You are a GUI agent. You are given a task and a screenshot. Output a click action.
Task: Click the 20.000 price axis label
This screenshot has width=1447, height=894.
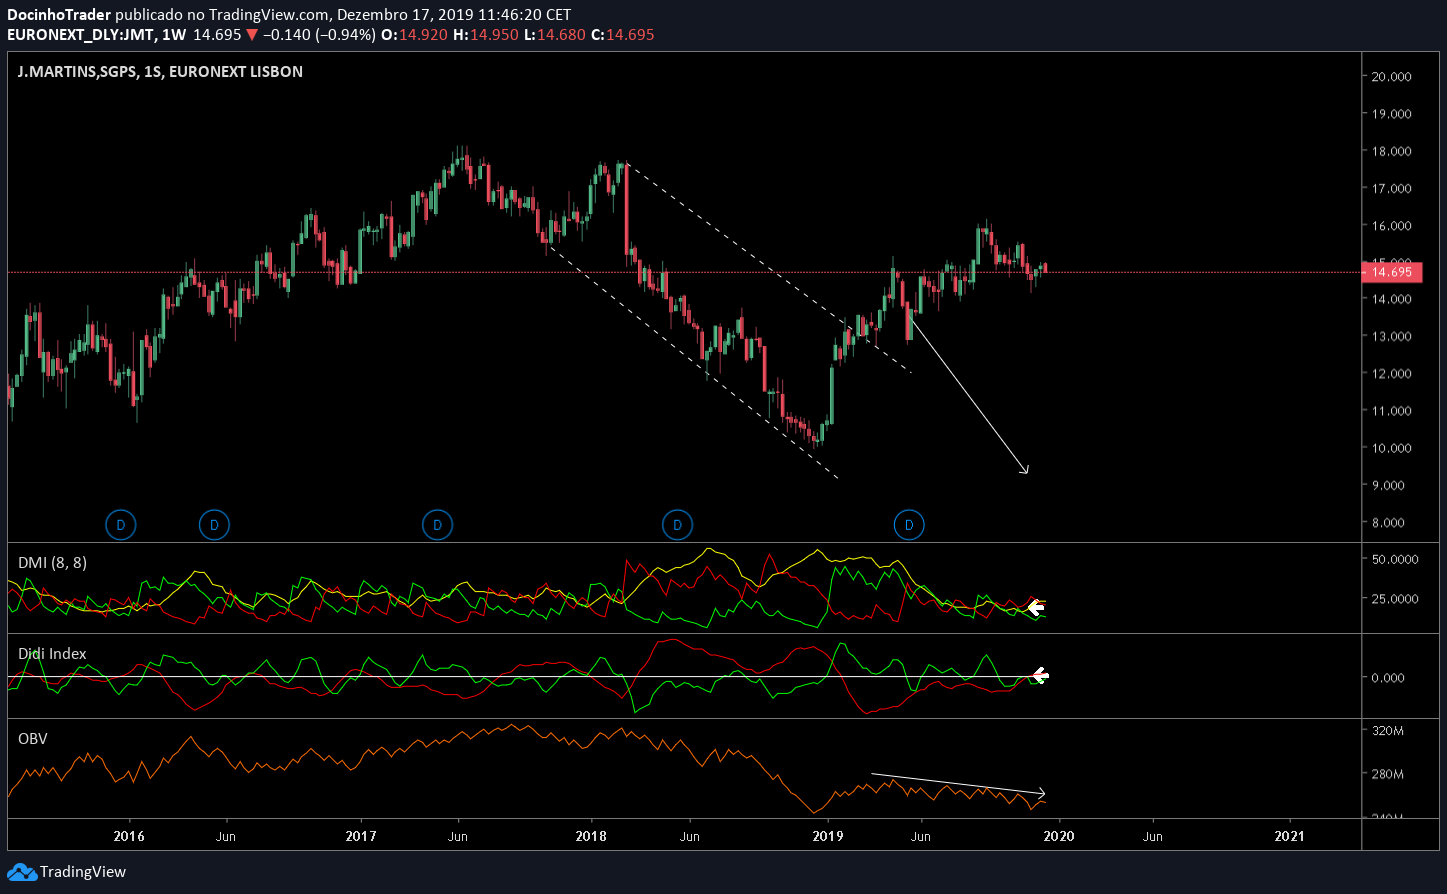point(1391,77)
